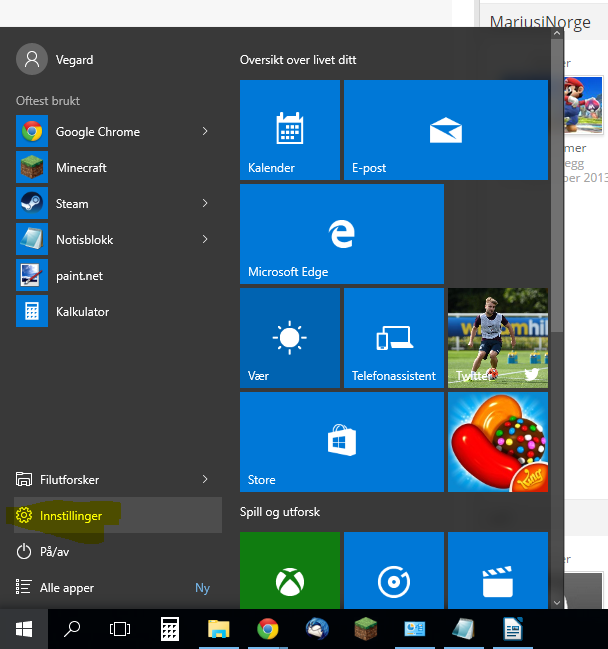This screenshot has height=649, width=608.
Task: Open Minecraft from the taskbar
Action: 366,629
